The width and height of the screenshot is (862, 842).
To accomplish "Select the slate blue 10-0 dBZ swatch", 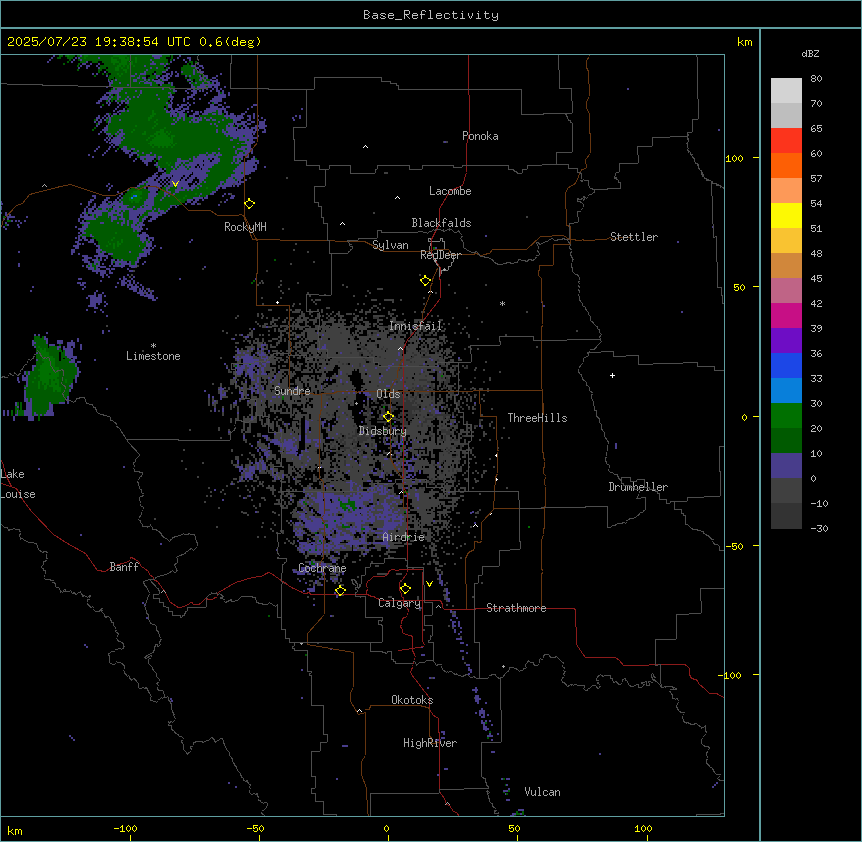I will (786, 466).
